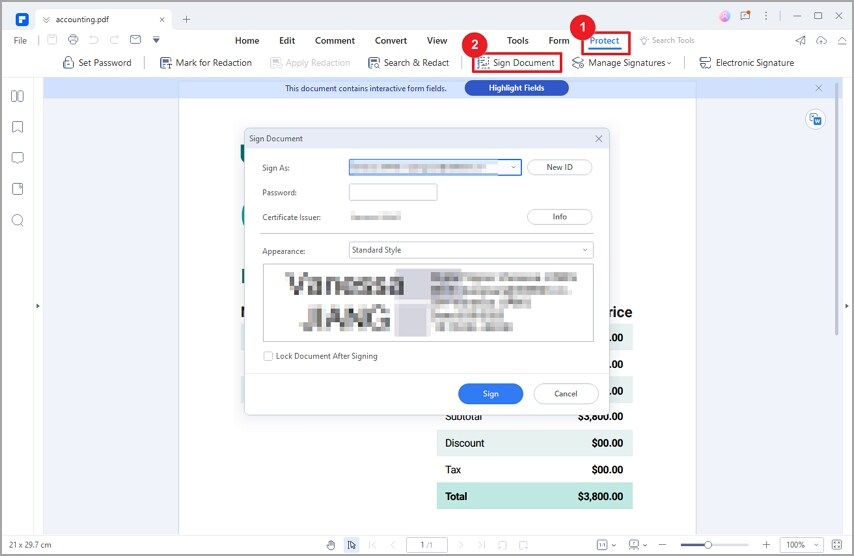This screenshot has height=556, width=854.
Task: Click the fullscreen fit icon in status bar
Action: point(837,545)
